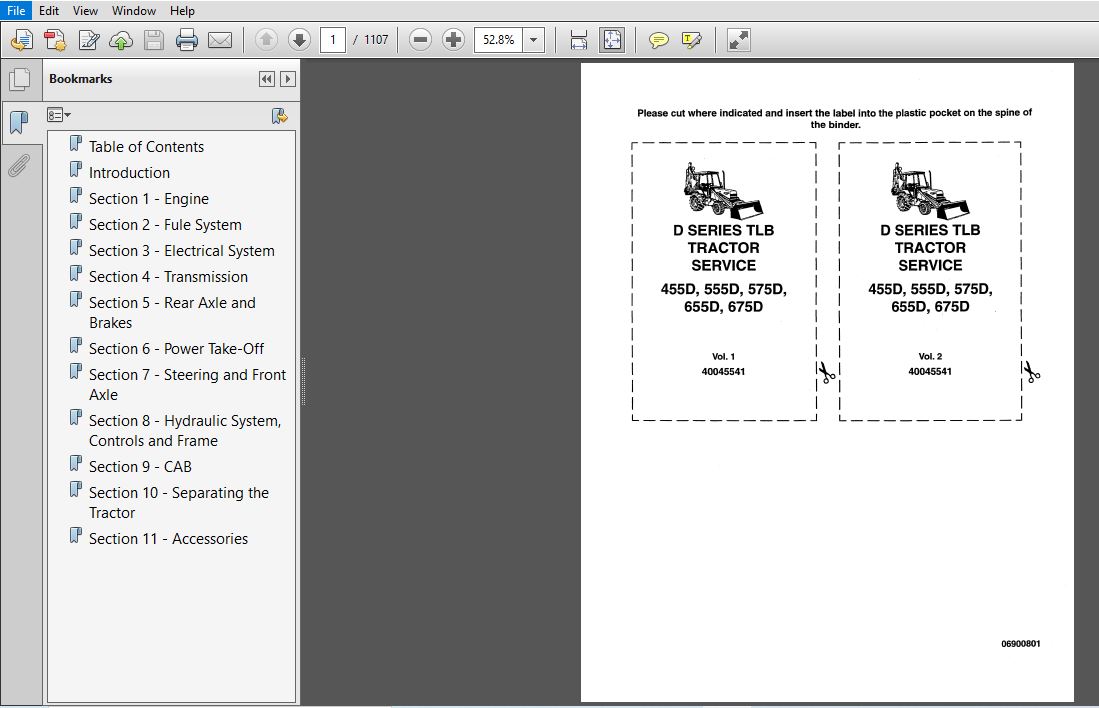Zoom out with the minus button
Image resolution: width=1099 pixels, height=708 pixels.
click(x=421, y=40)
